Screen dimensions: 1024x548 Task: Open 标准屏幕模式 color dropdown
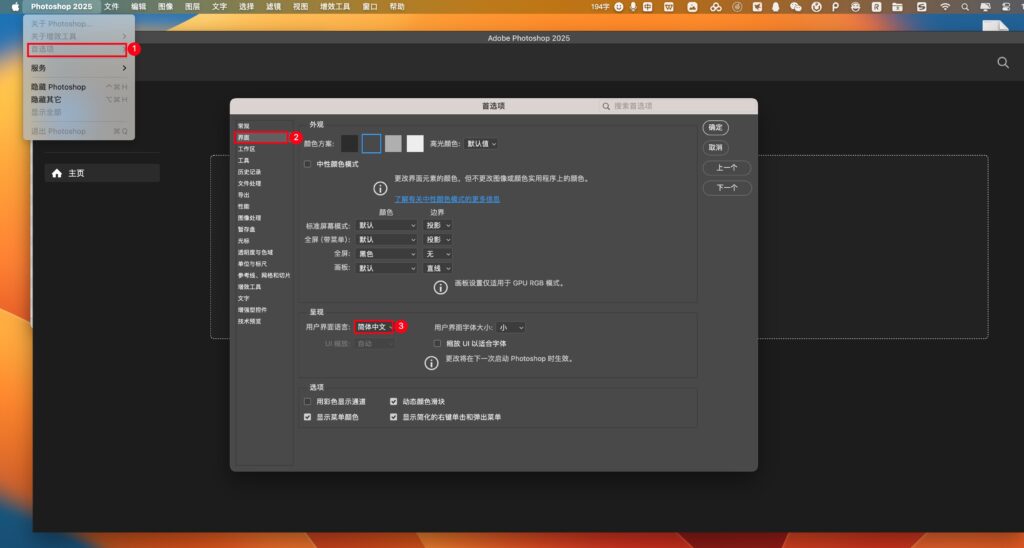(x=387, y=225)
